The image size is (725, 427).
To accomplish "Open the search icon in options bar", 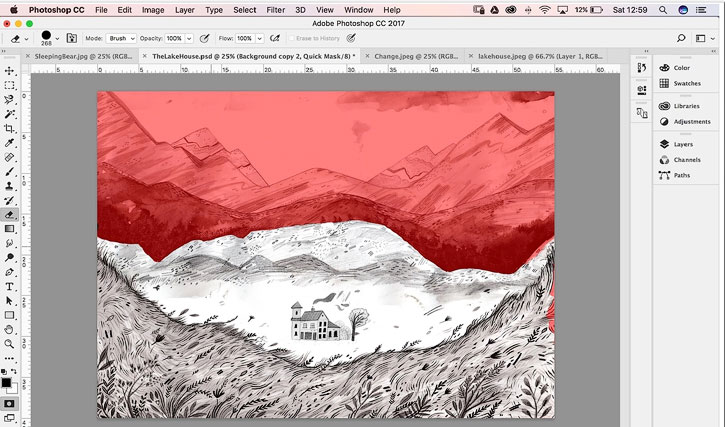I will coord(681,38).
